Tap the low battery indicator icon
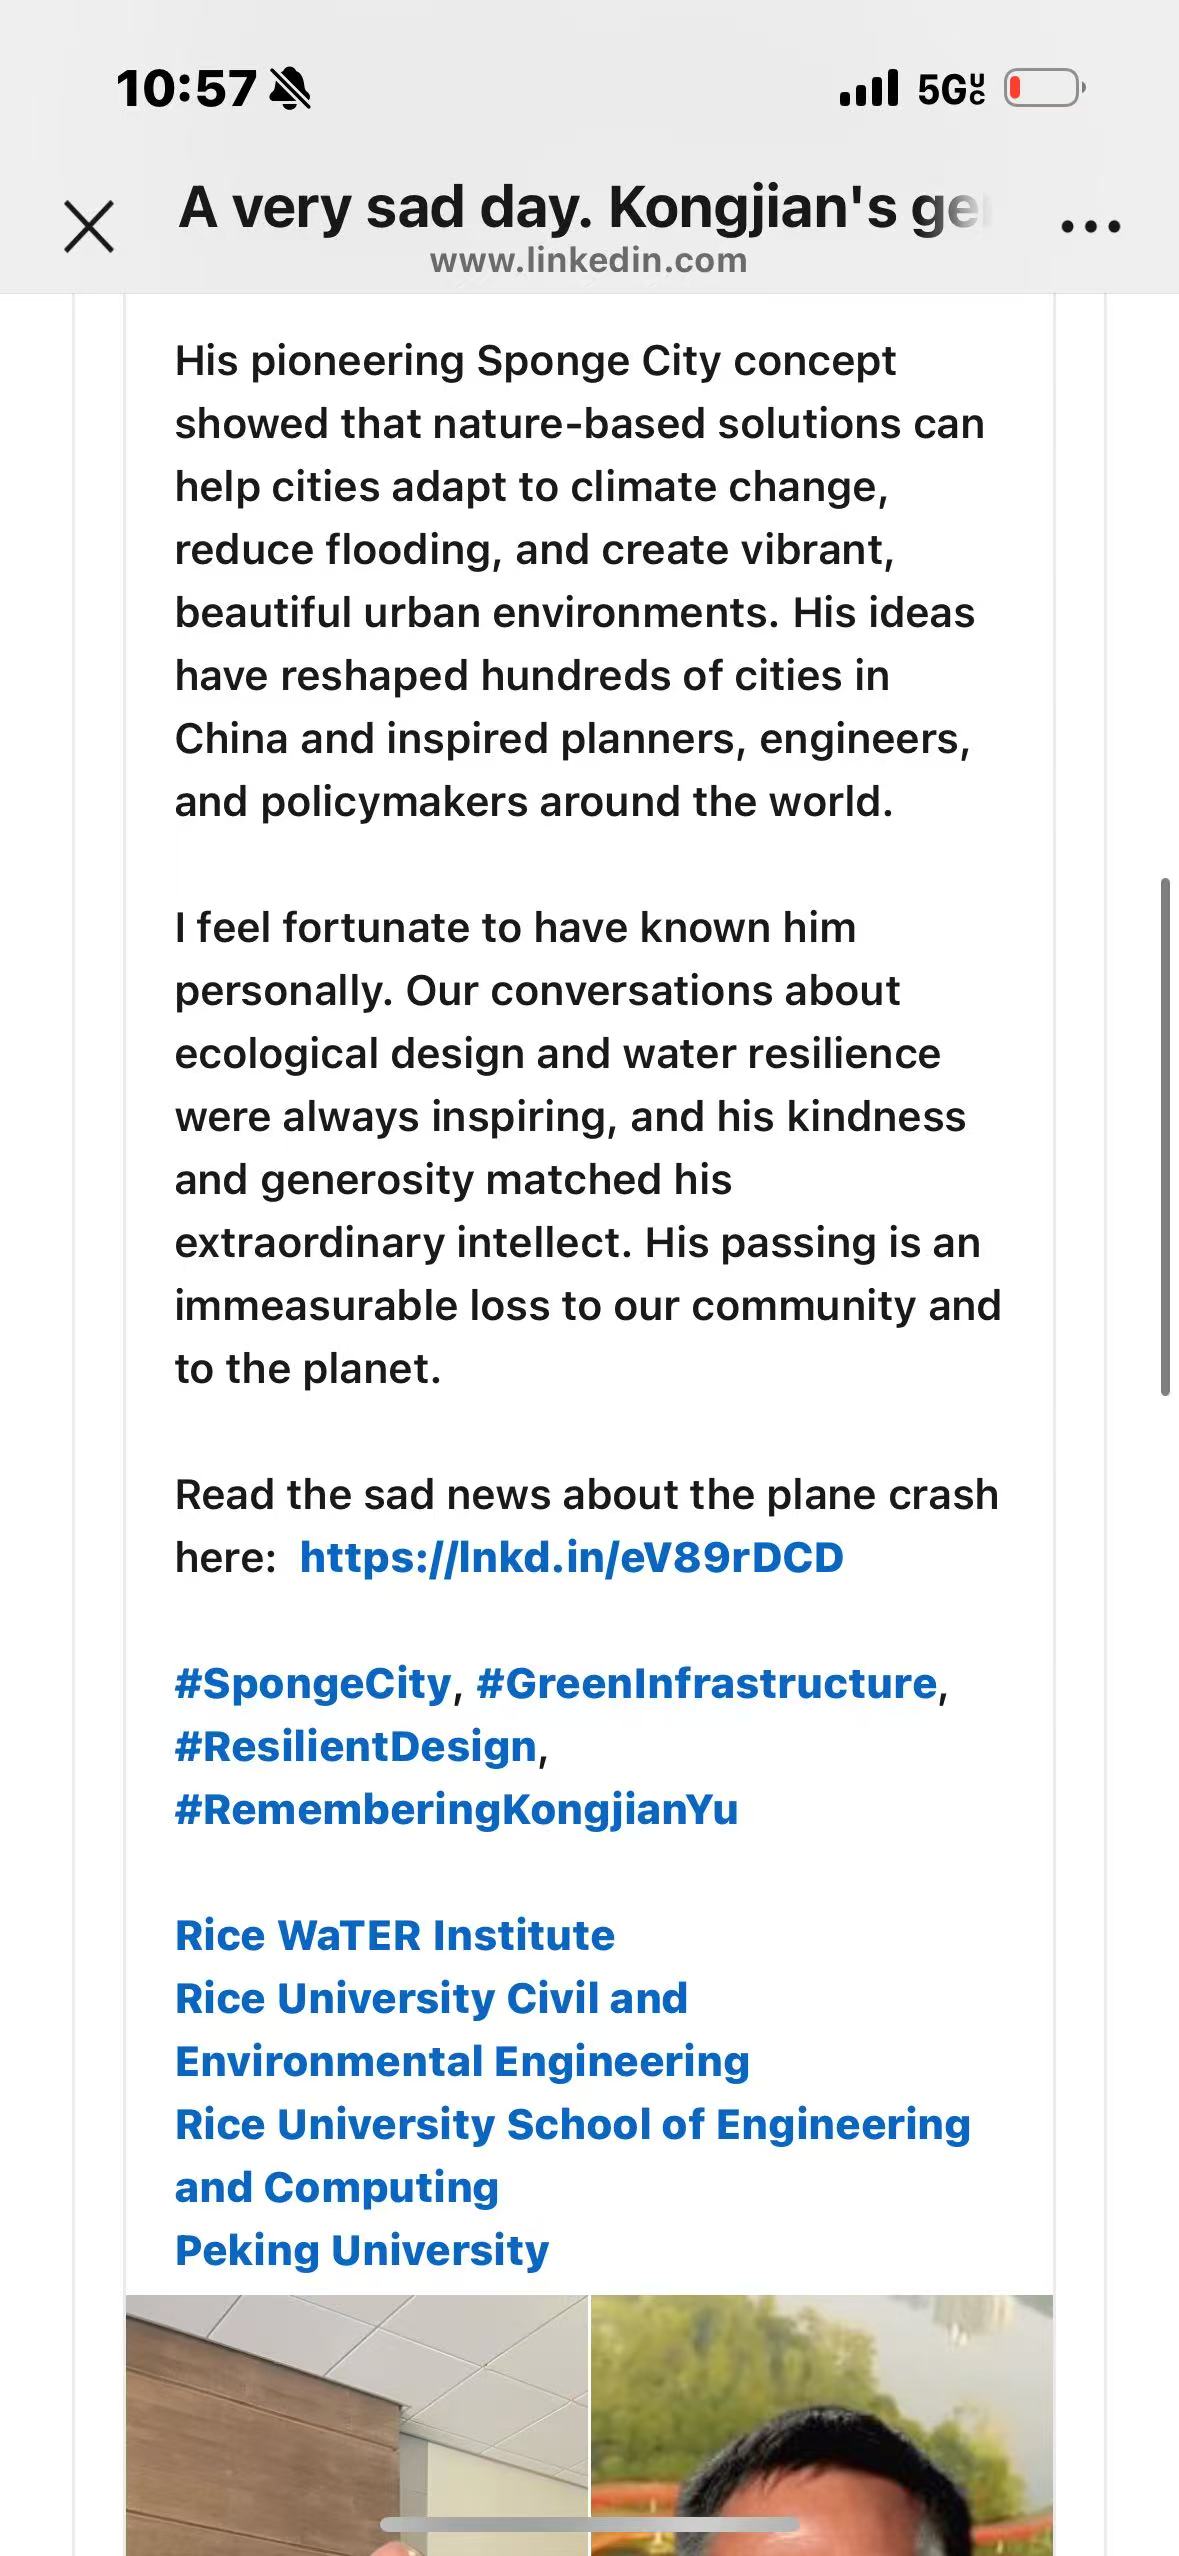This screenshot has width=1179, height=2556. click(1044, 89)
